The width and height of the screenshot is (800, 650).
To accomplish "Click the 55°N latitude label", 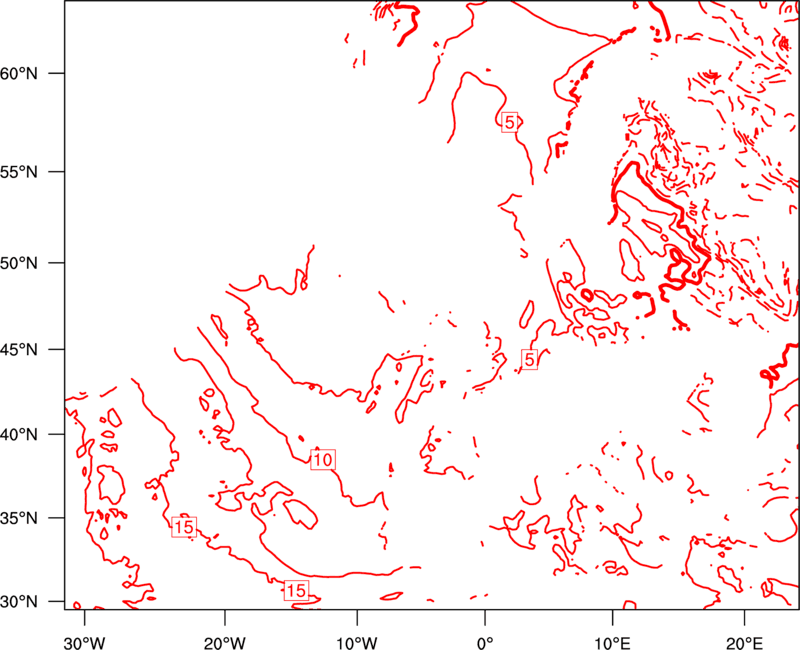I will tap(19, 172).
